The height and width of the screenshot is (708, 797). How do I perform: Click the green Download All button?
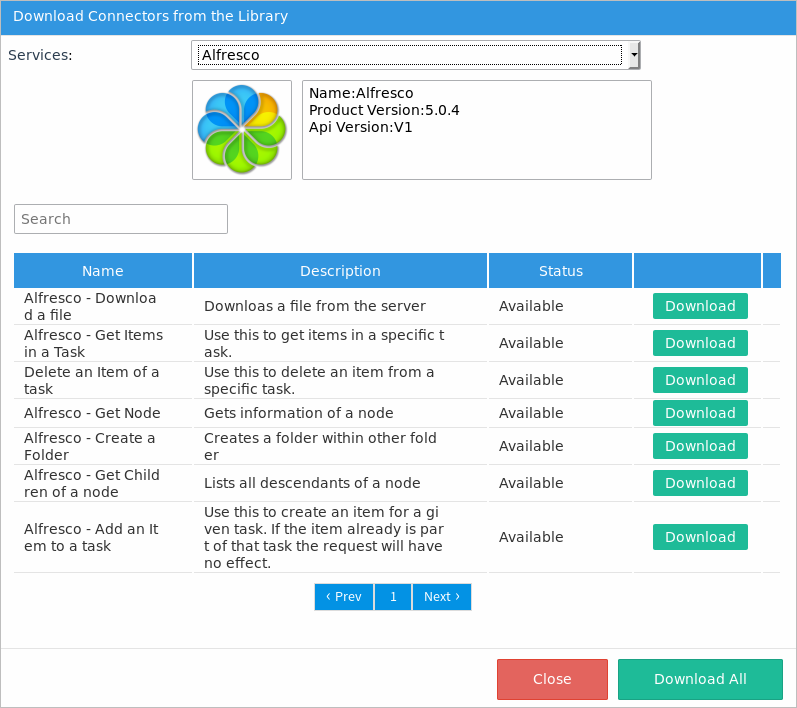pos(700,679)
